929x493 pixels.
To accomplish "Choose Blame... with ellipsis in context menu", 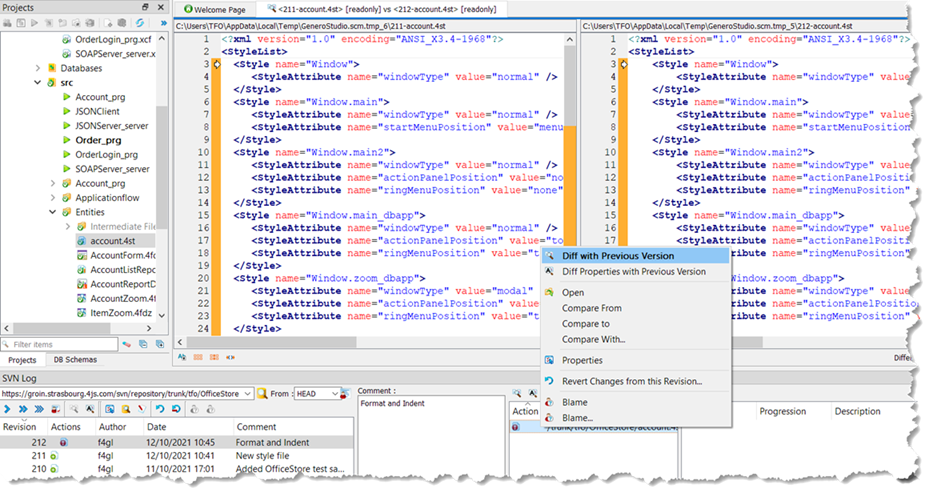I will [636, 418].
